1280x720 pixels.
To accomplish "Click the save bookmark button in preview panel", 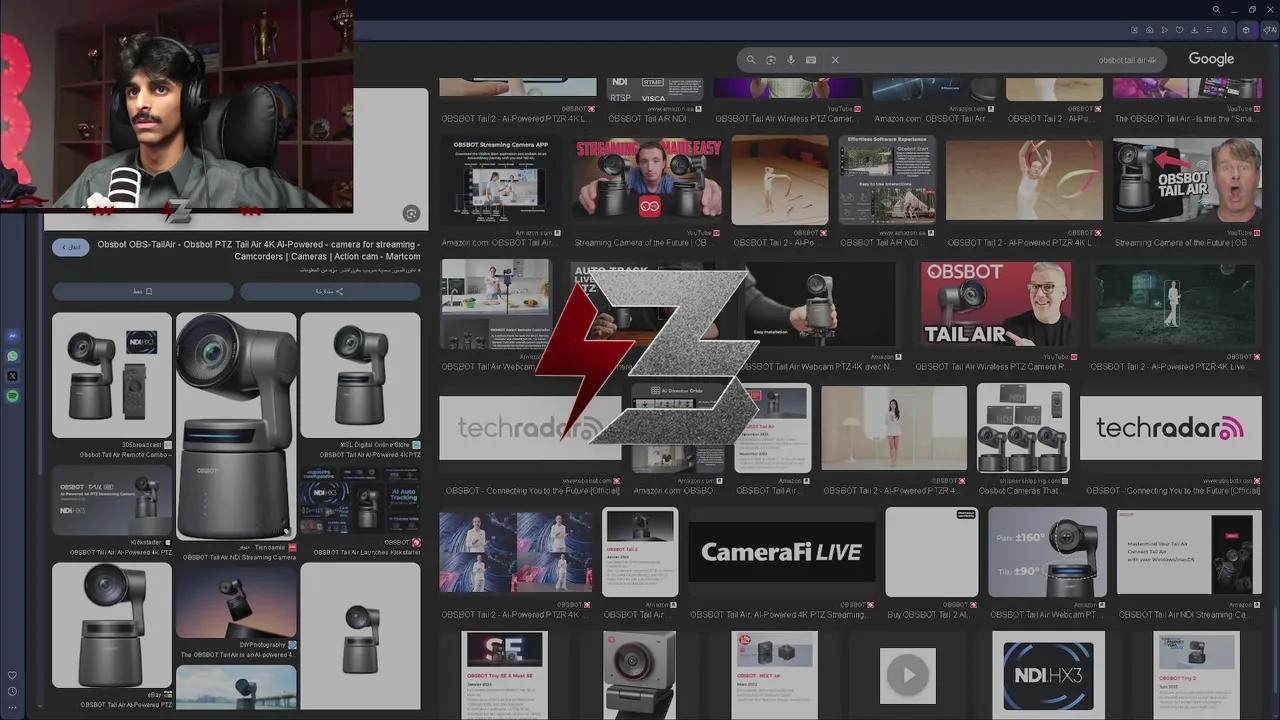I will 143,291.
